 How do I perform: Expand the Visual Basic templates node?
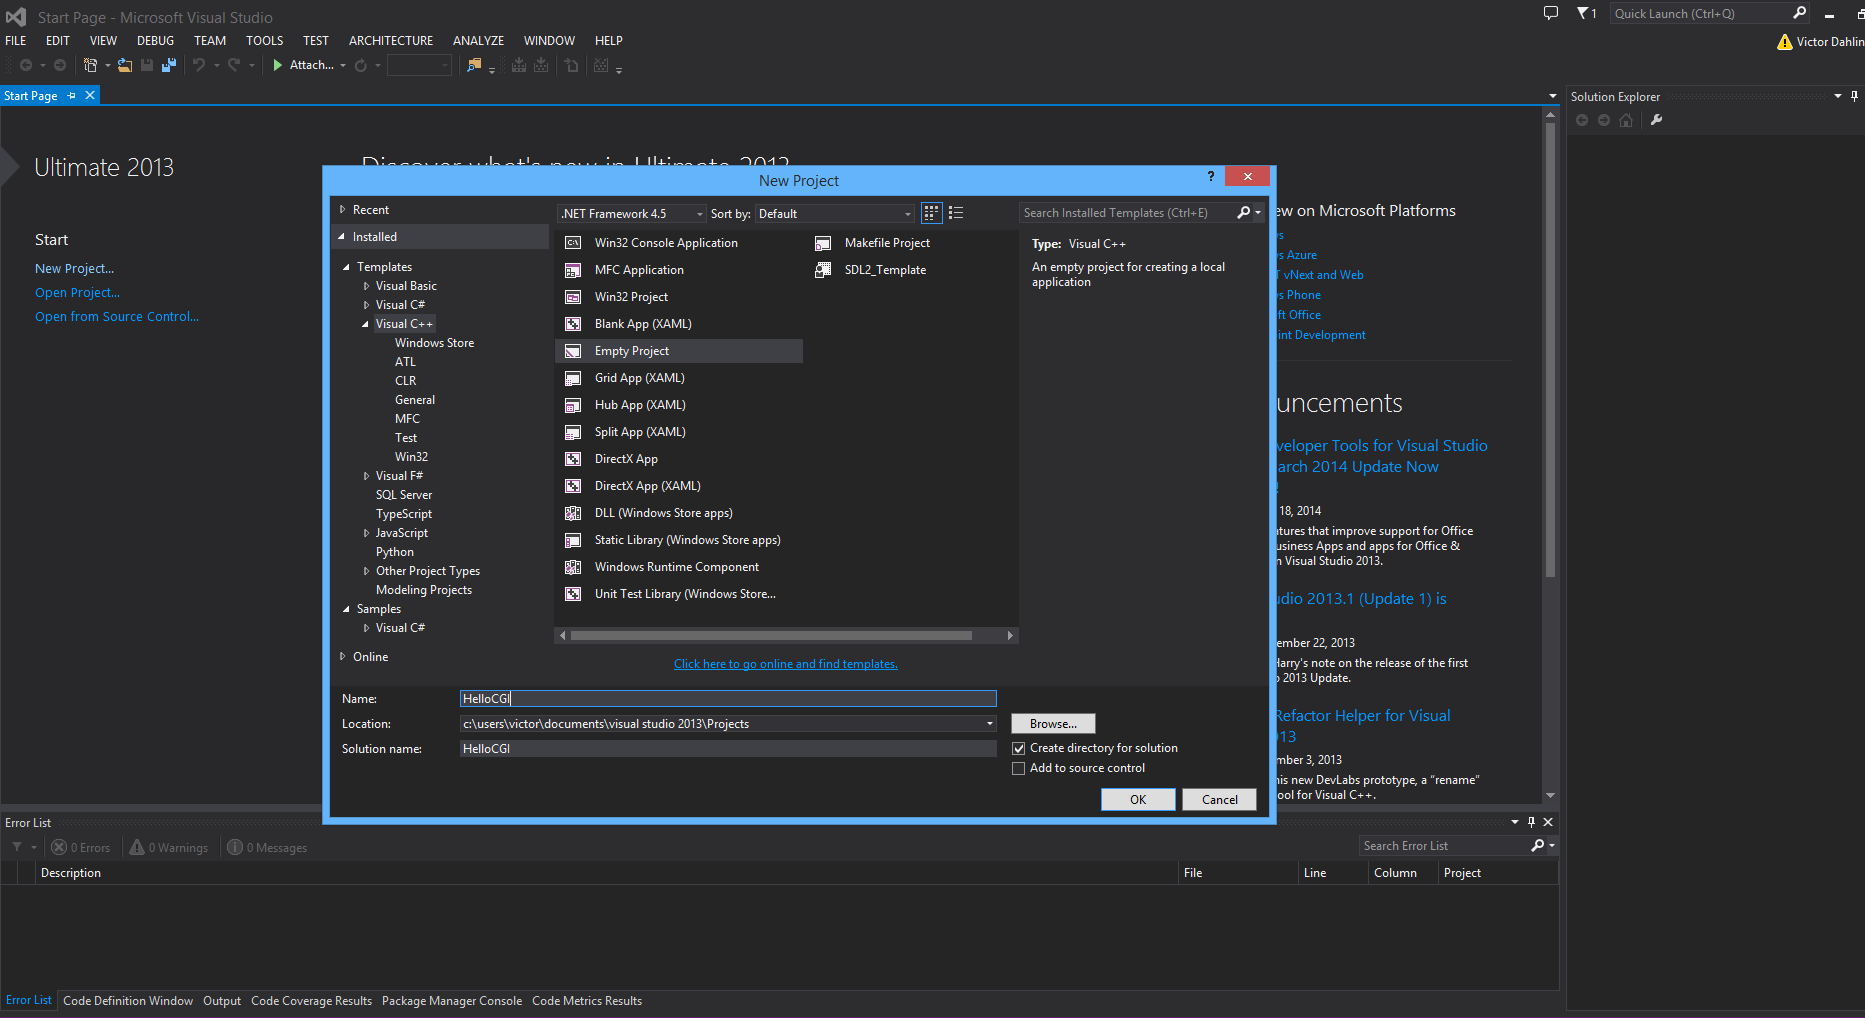click(366, 286)
